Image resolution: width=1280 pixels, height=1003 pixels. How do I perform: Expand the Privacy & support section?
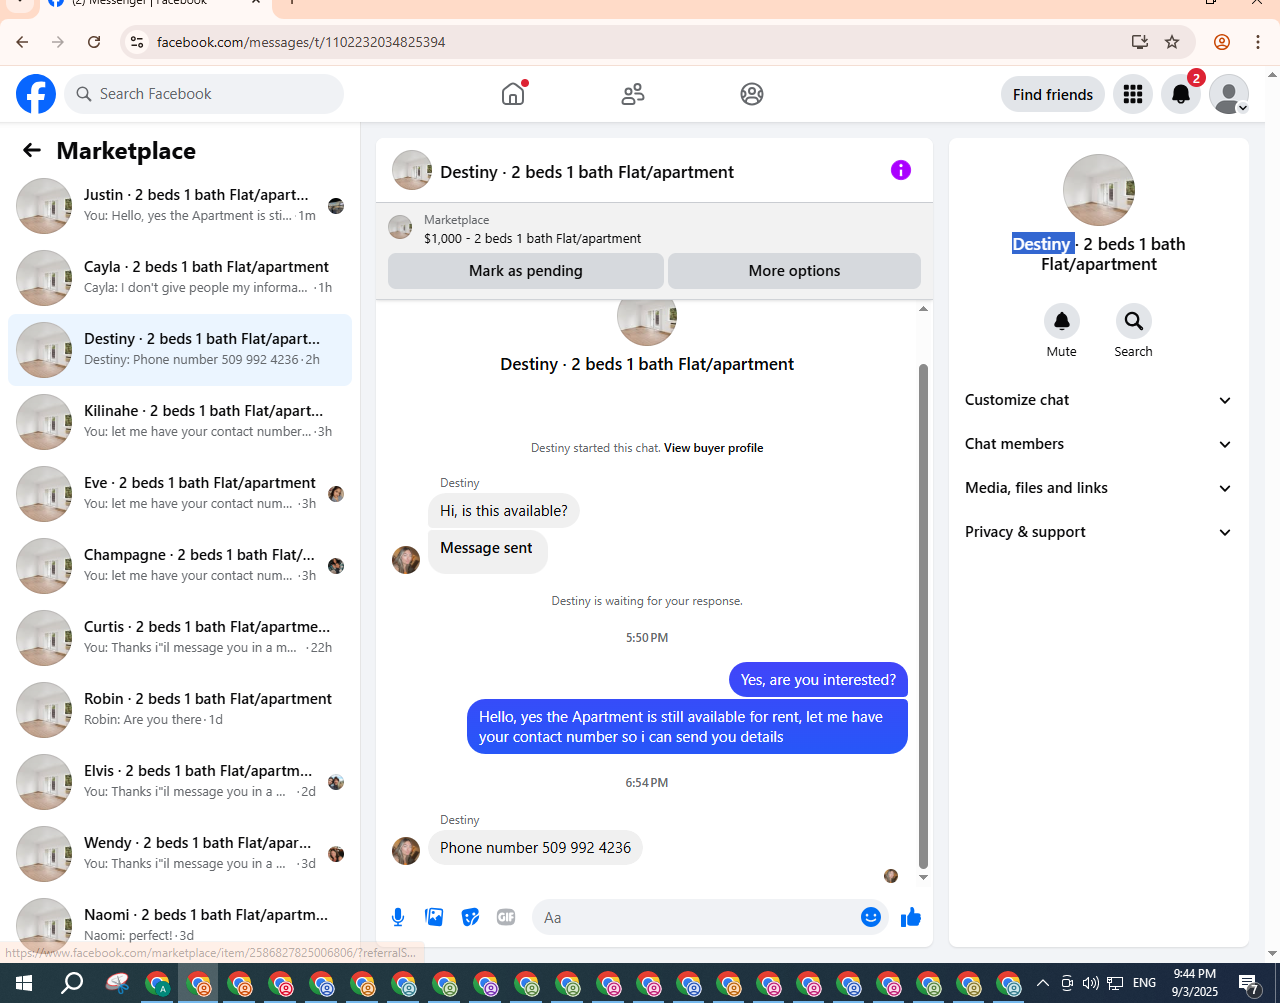[x=1099, y=532]
